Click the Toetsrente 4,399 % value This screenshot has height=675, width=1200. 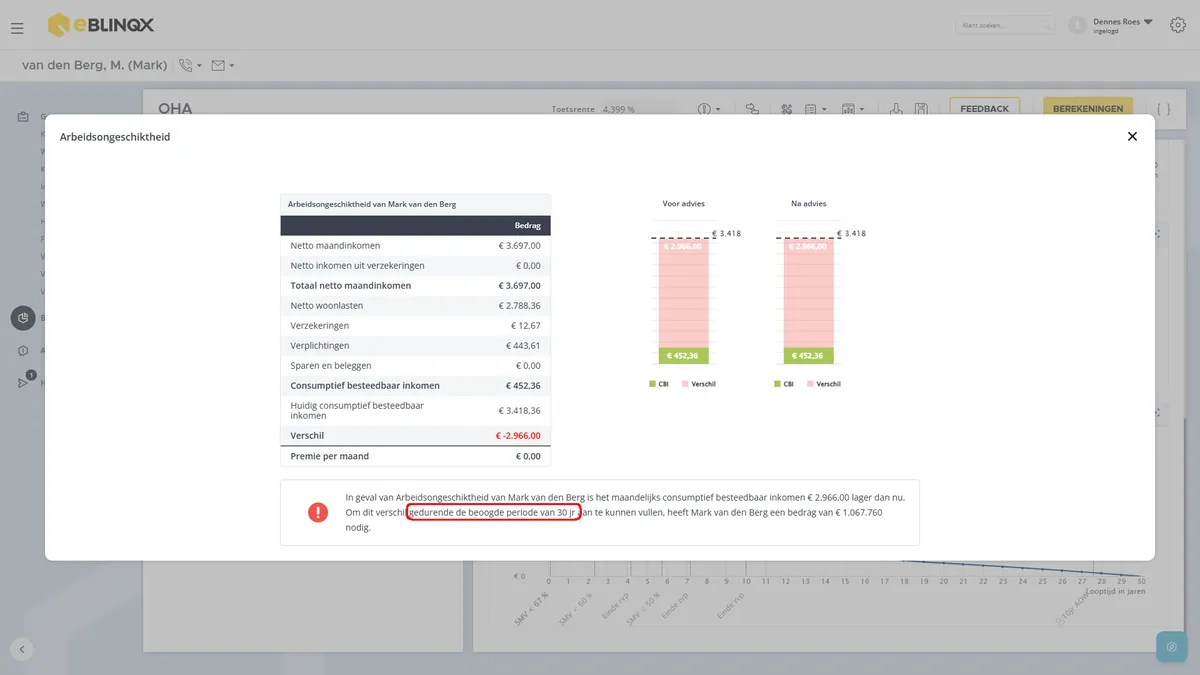tap(618, 109)
